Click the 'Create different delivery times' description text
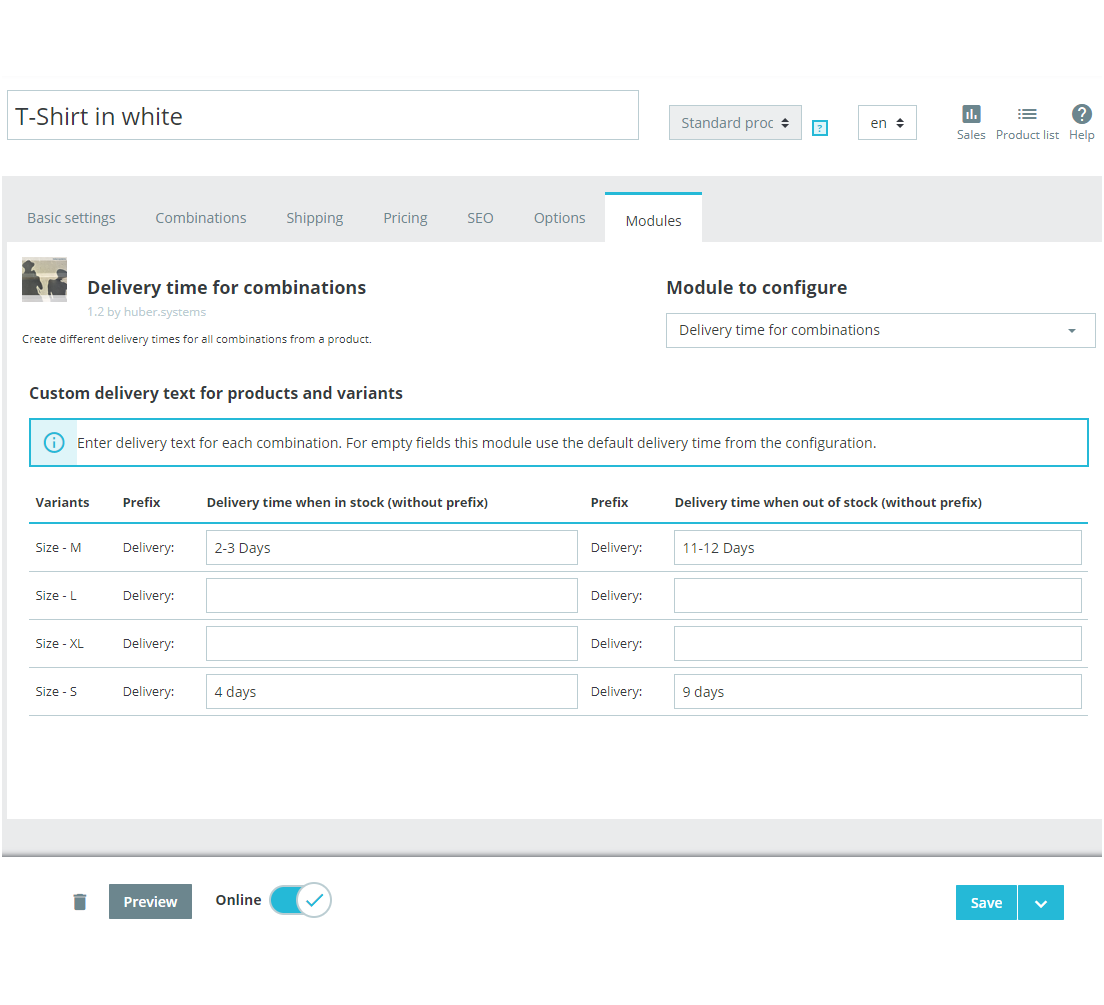 196,339
